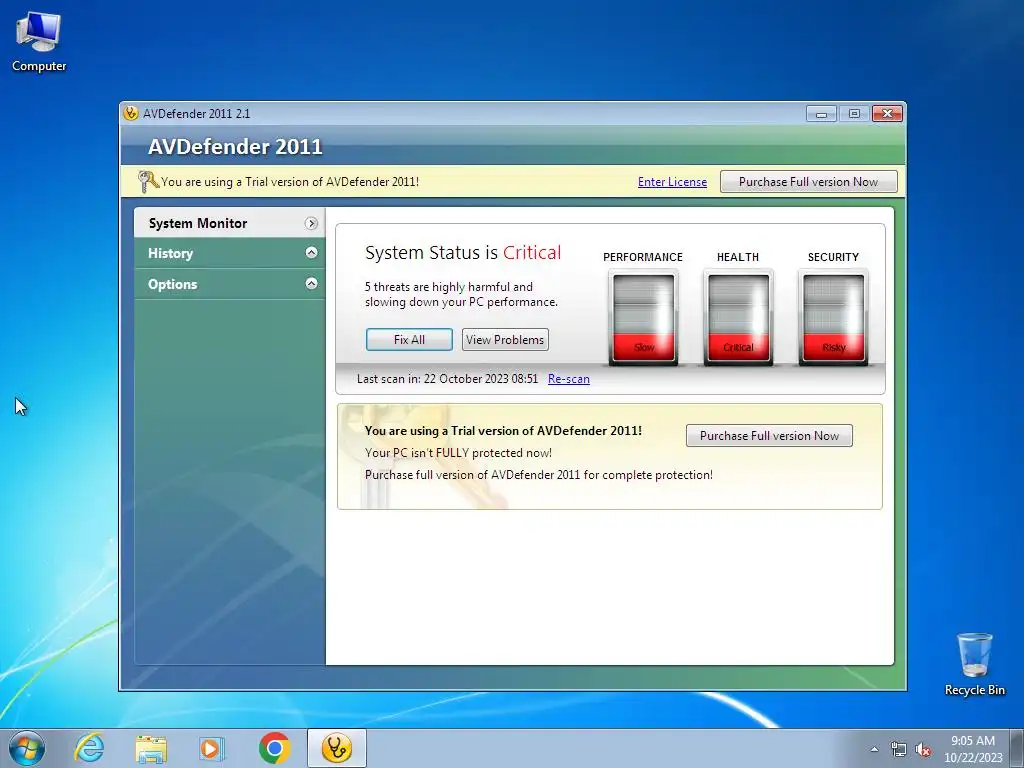Select the System Monitor tab
The width and height of the screenshot is (1024, 768).
click(229, 223)
